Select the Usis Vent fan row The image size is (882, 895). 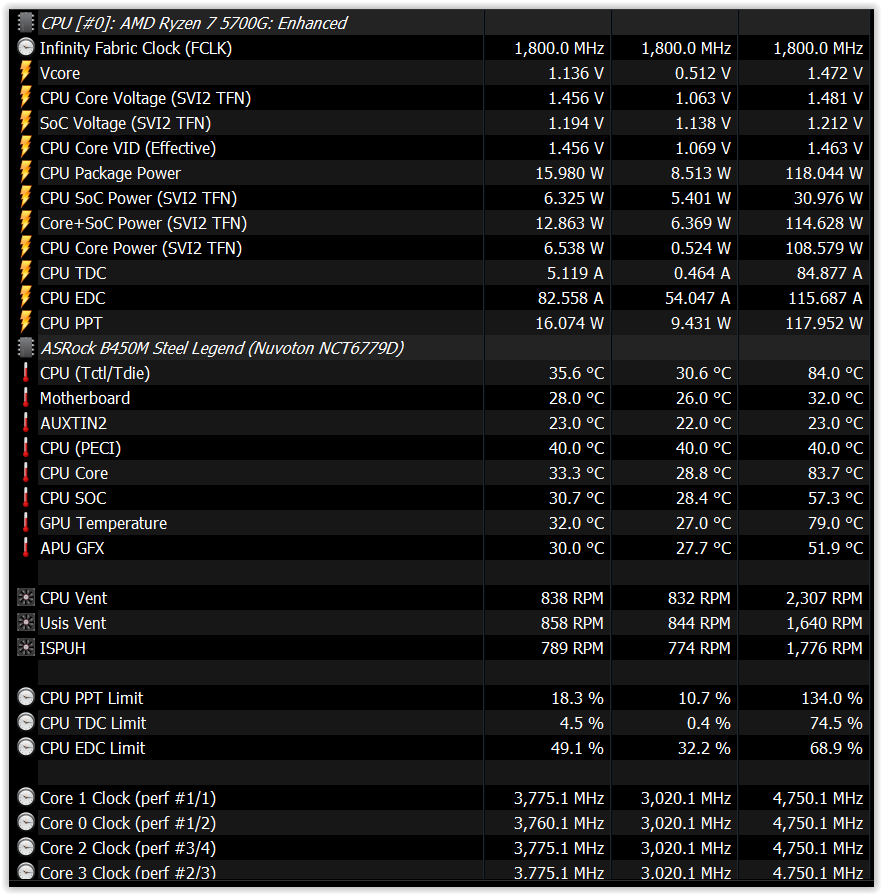point(73,623)
